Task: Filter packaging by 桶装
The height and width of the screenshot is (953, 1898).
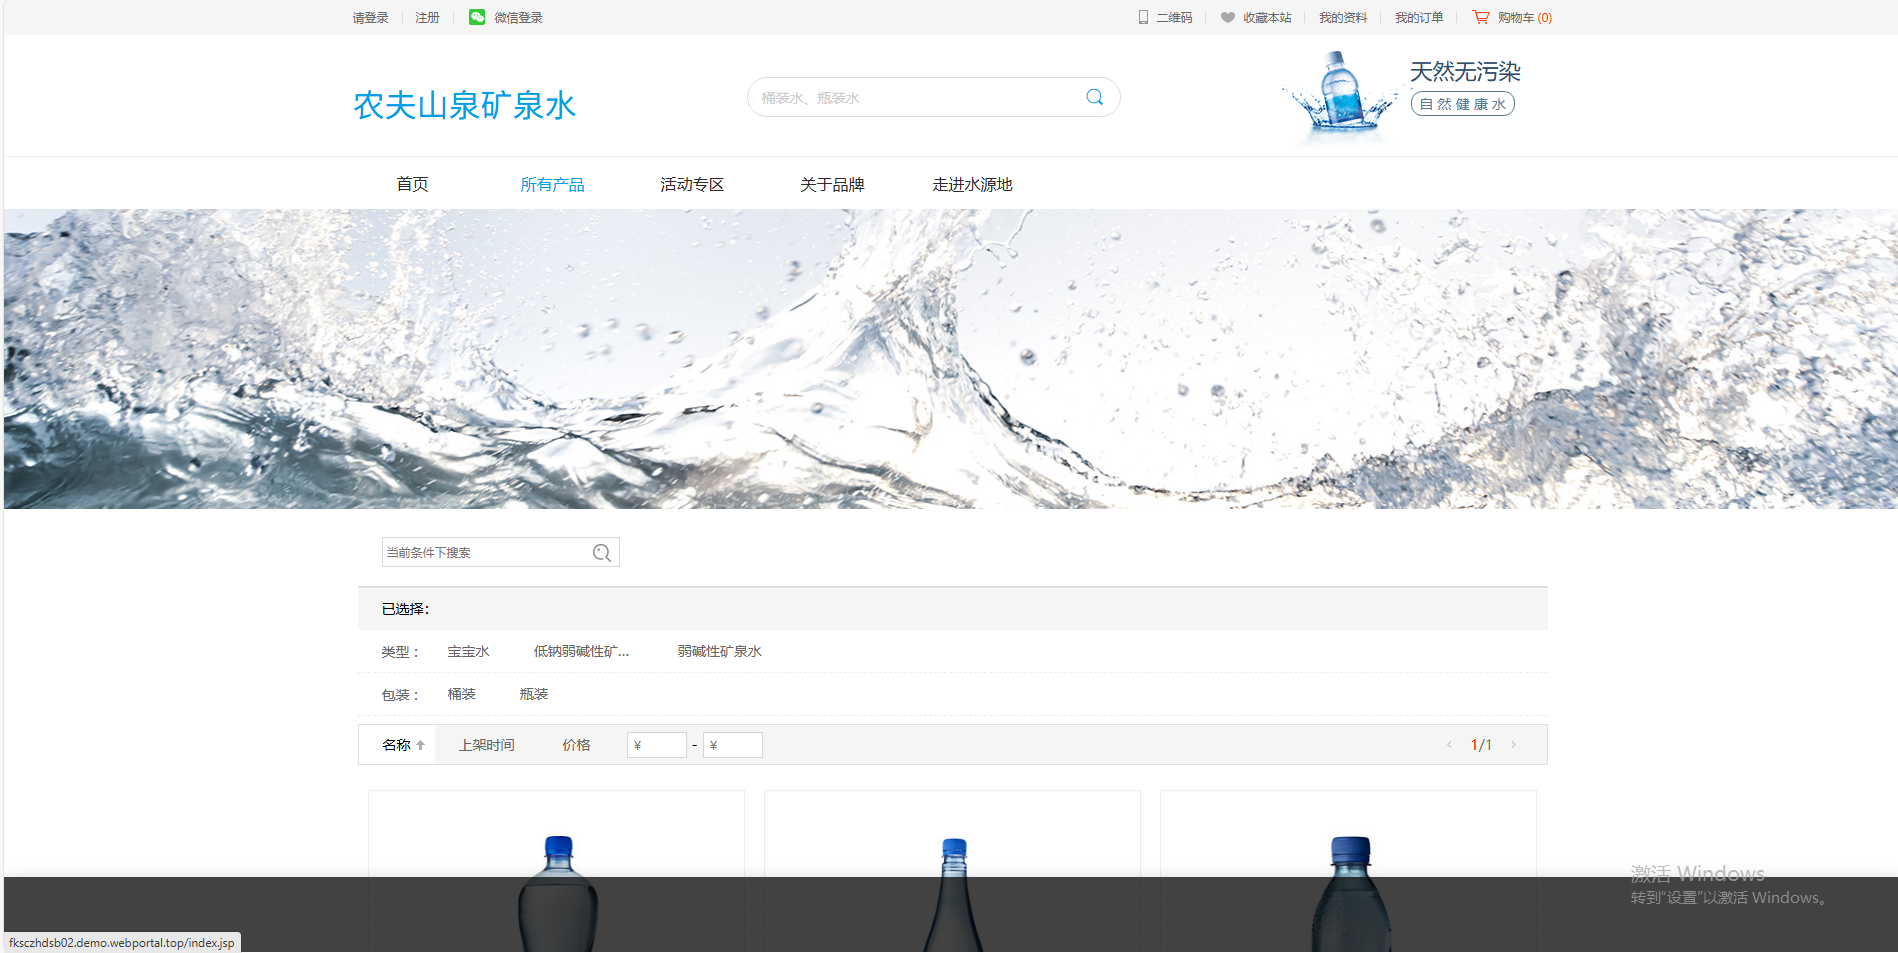Action: tap(461, 695)
